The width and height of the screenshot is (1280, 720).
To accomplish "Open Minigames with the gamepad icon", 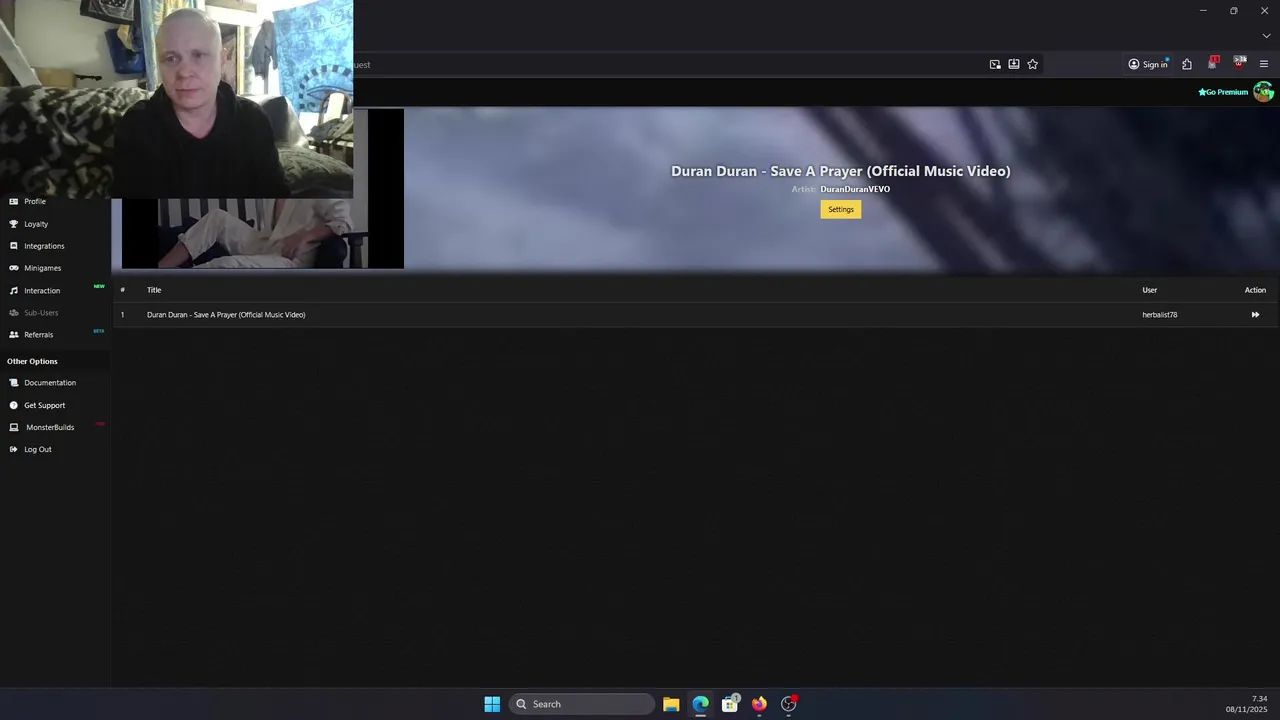I will [x=43, y=268].
